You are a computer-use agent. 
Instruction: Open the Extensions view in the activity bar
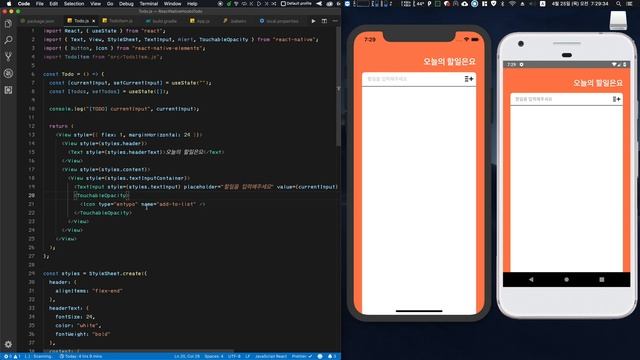[8, 90]
